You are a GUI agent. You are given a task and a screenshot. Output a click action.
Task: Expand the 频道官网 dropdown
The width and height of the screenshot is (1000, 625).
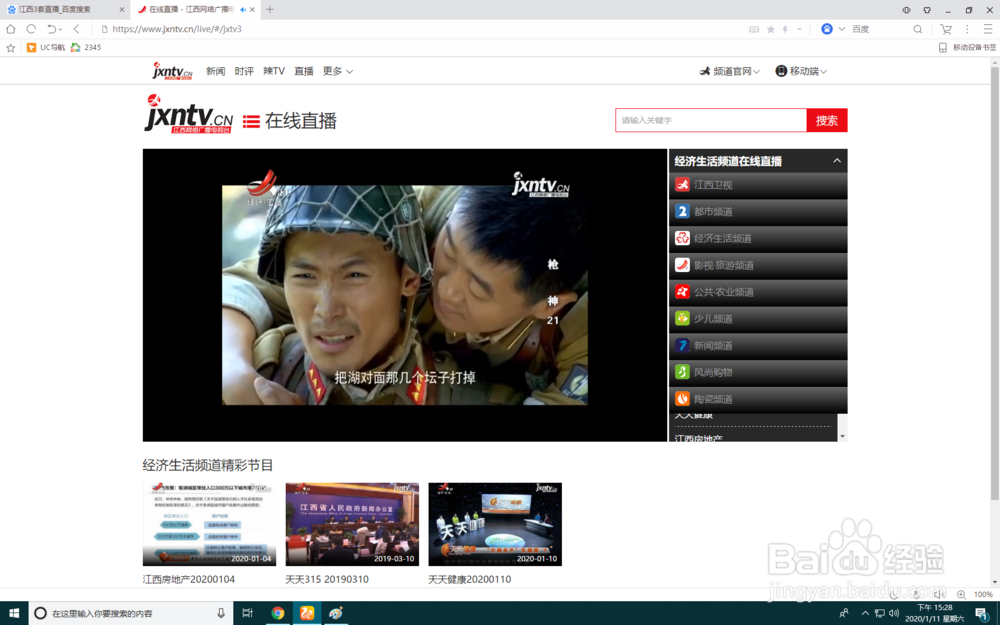[730, 71]
